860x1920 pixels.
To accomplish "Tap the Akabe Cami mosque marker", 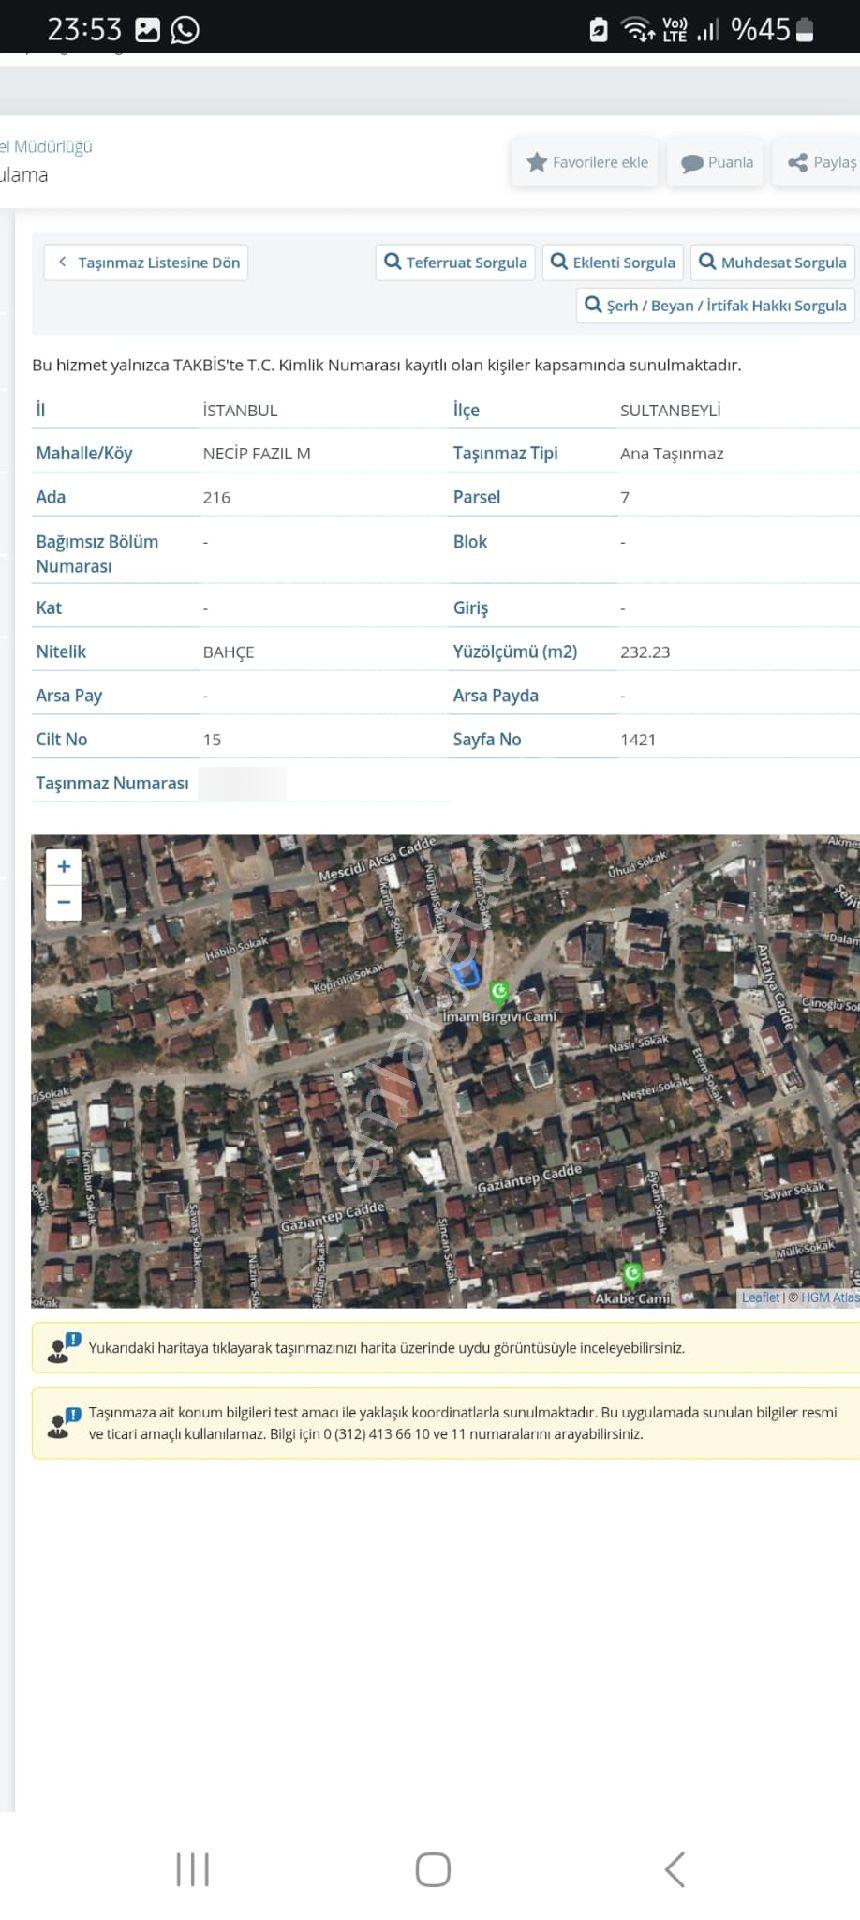I will tap(632, 1274).
